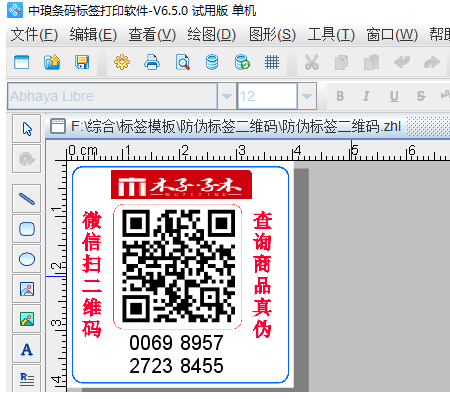The width and height of the screenshot is (450, 399).
Task: Toggle the grid display icon
Action: pyautogui.click(x=272, y=62)
